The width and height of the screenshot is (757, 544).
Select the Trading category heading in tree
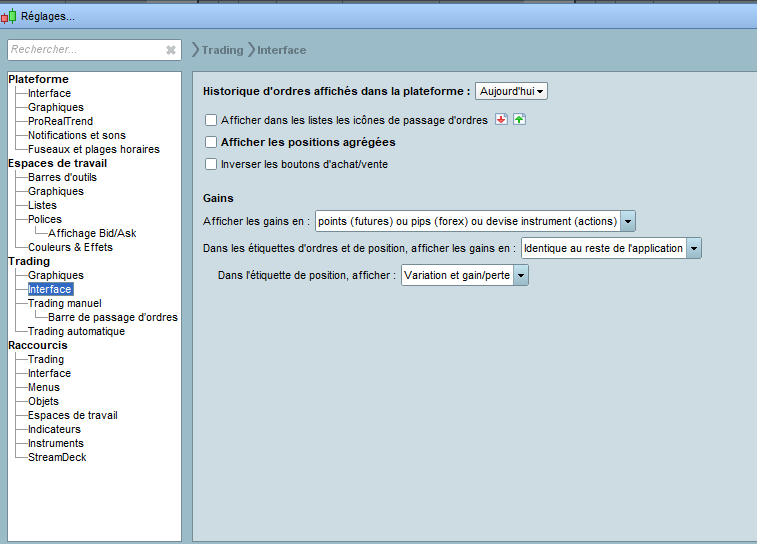29,261
